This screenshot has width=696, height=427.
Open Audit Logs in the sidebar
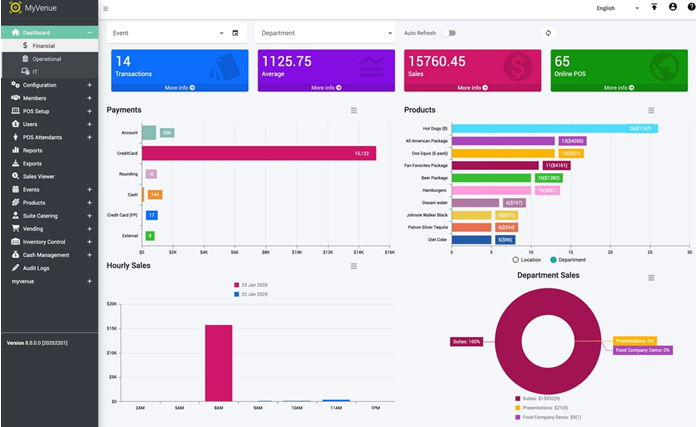point(36,267)
